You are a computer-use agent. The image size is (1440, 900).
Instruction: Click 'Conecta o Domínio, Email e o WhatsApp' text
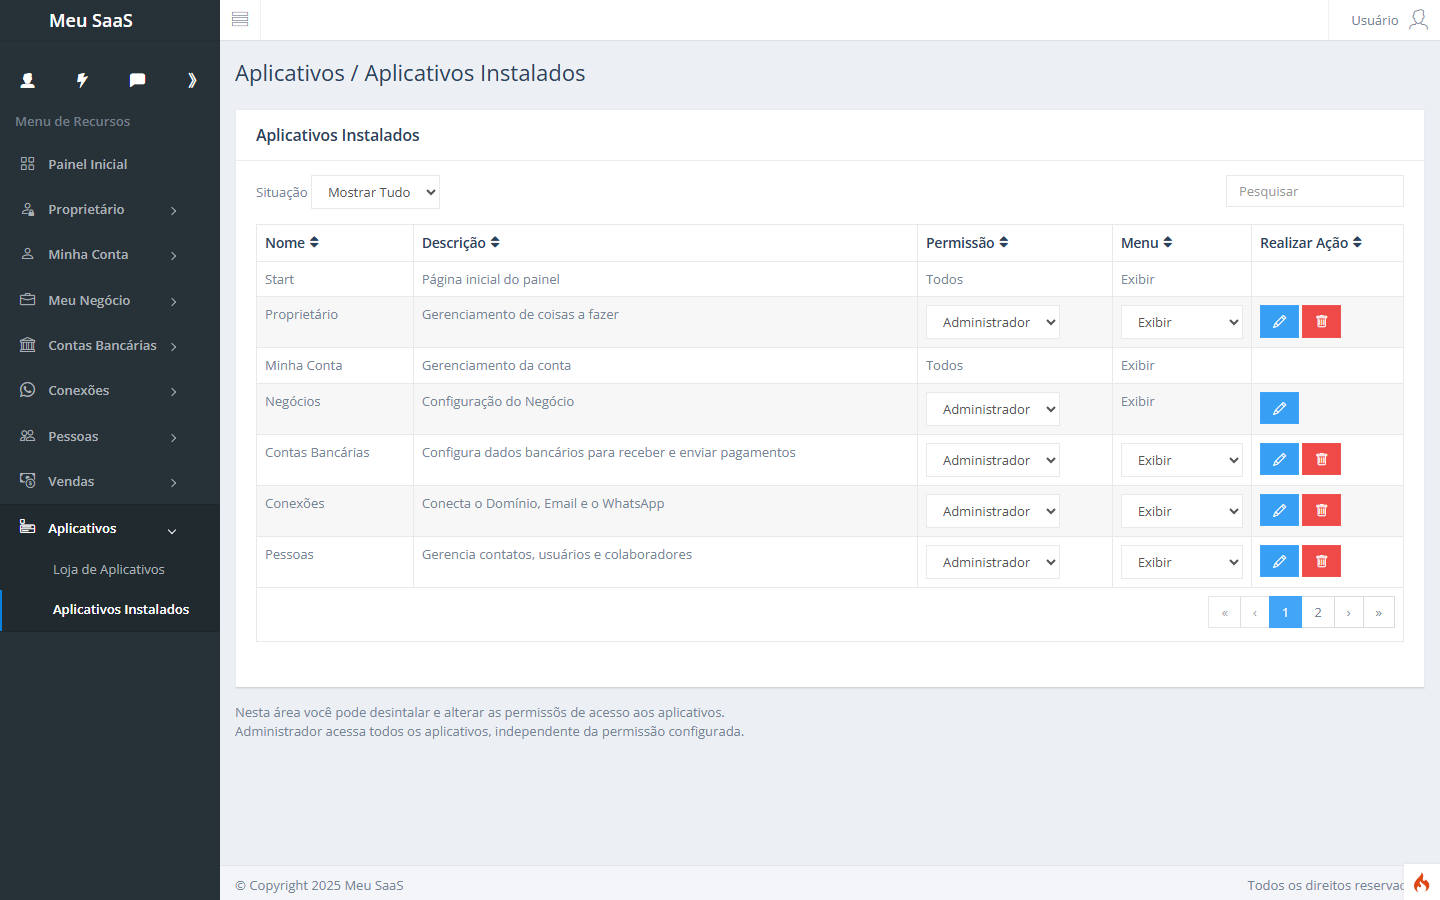coord(543,503)
